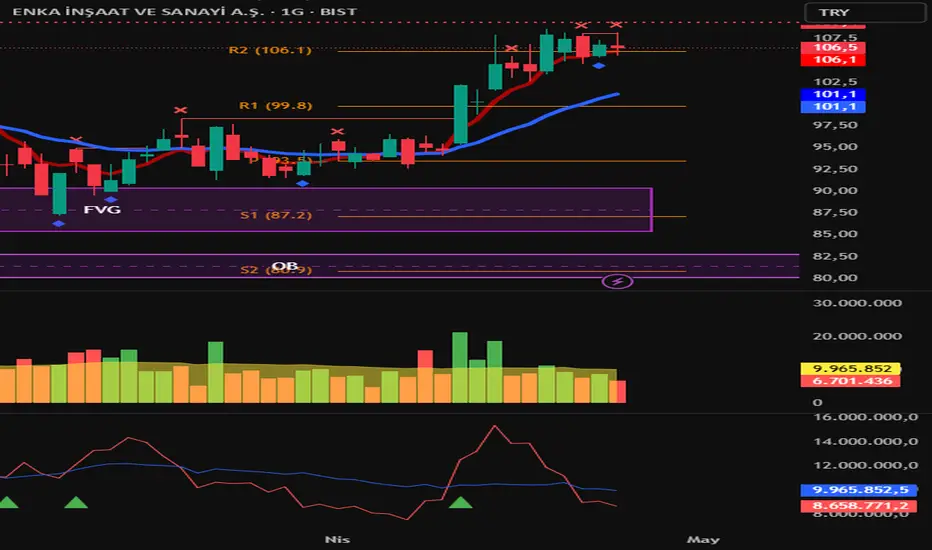This screenshot has height=550, width=932.
Task: Click the Nis month label on time axis
Action: (337, 539)
